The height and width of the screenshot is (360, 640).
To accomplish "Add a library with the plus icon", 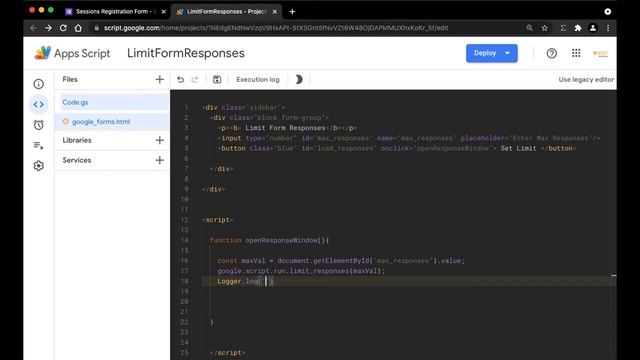I will (160, 140).
